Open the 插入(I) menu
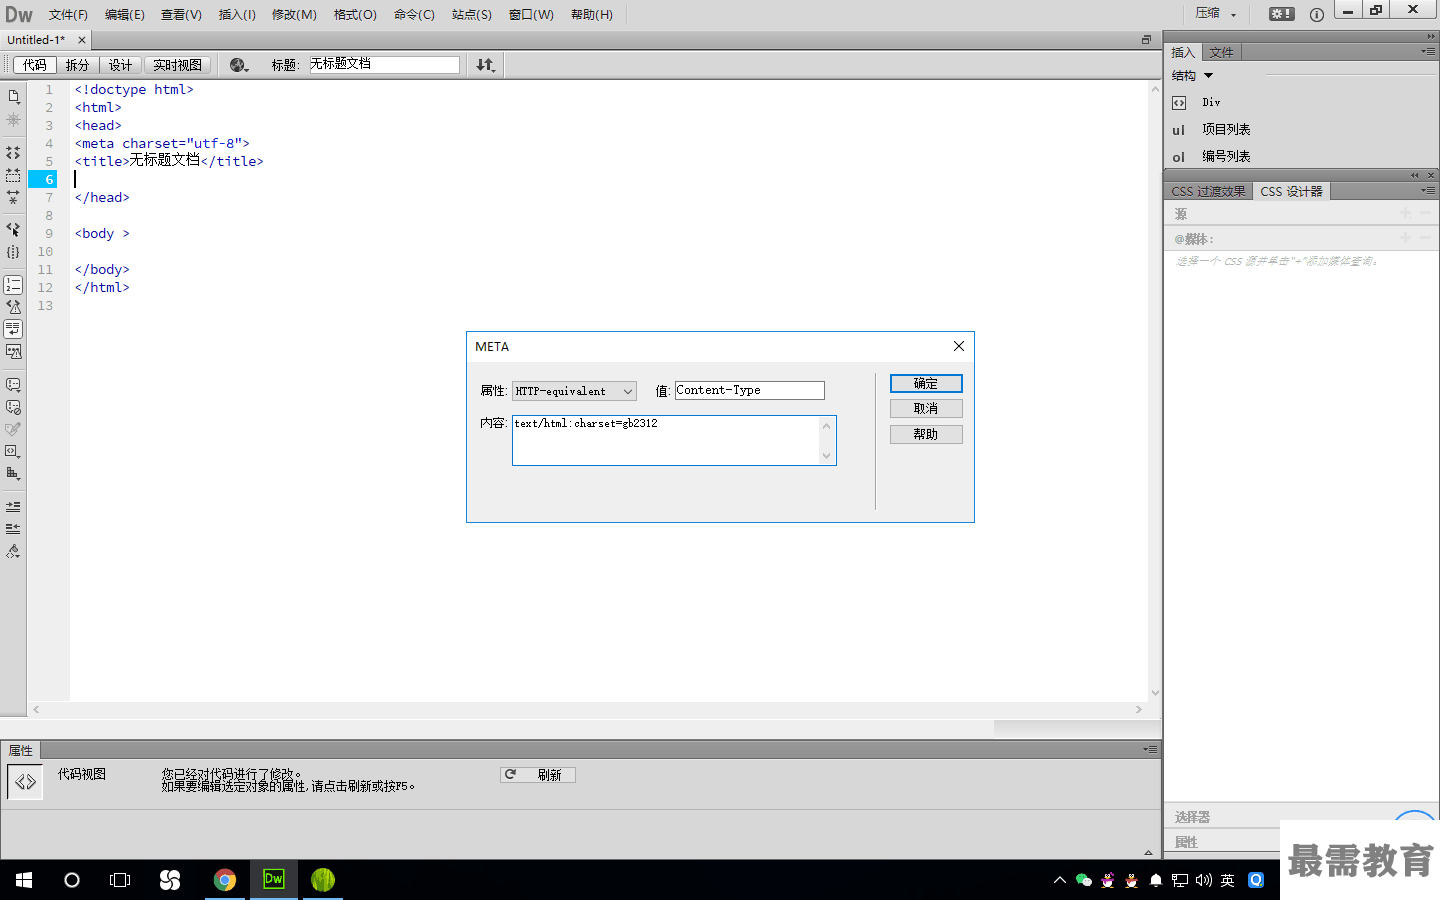 pyautogui.click(x=237, y=14)
